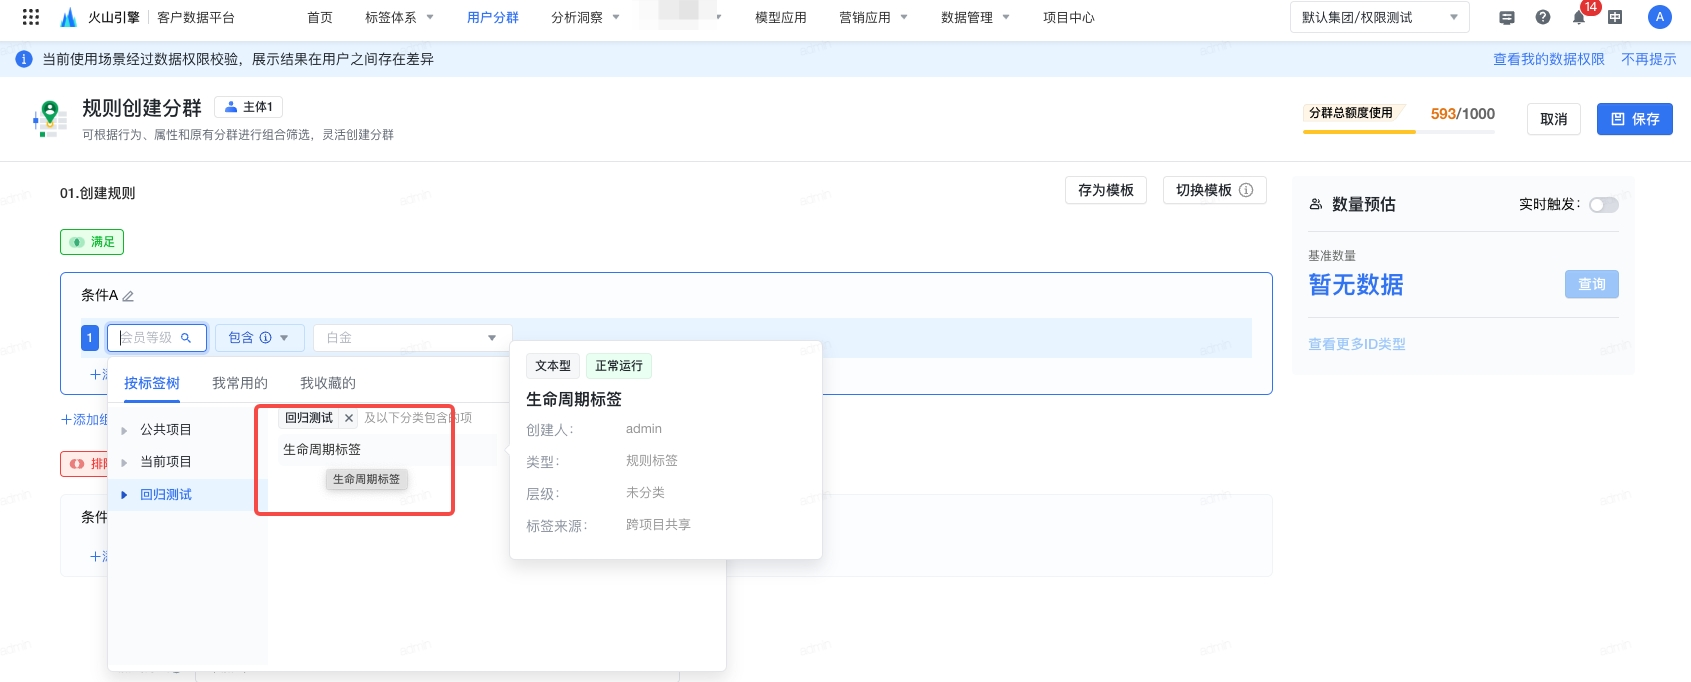
Task: Click the 保存 button
Action: [1634, 119]
